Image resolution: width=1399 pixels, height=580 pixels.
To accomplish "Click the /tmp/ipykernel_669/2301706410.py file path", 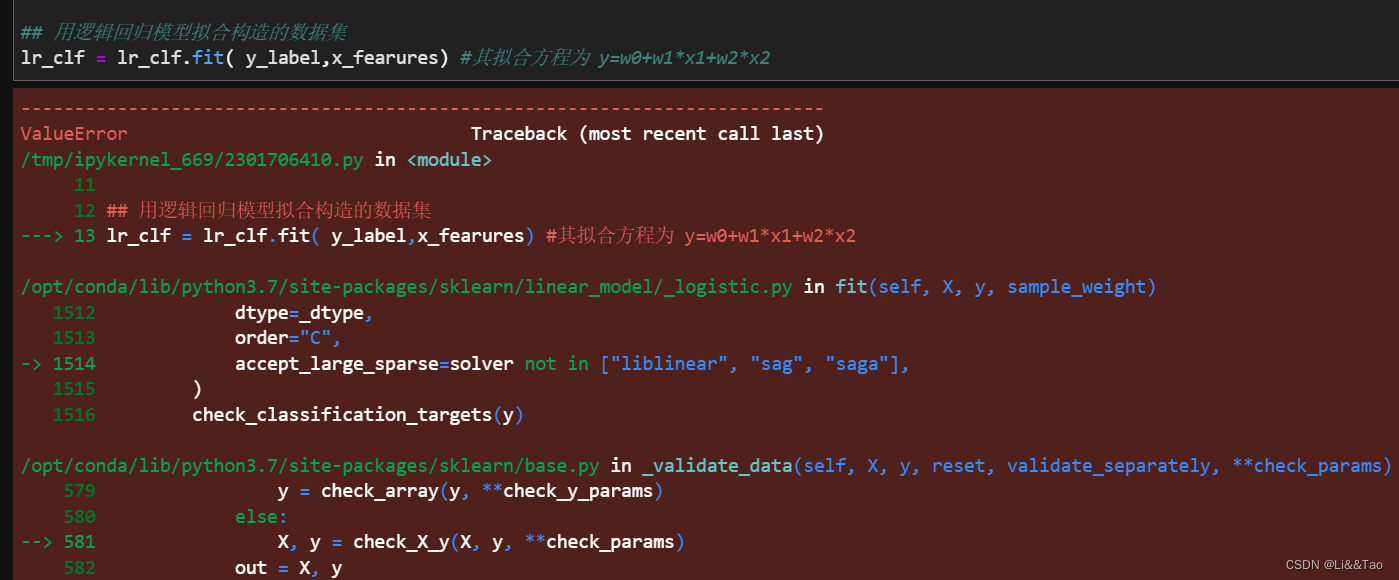I will point(192,159).
